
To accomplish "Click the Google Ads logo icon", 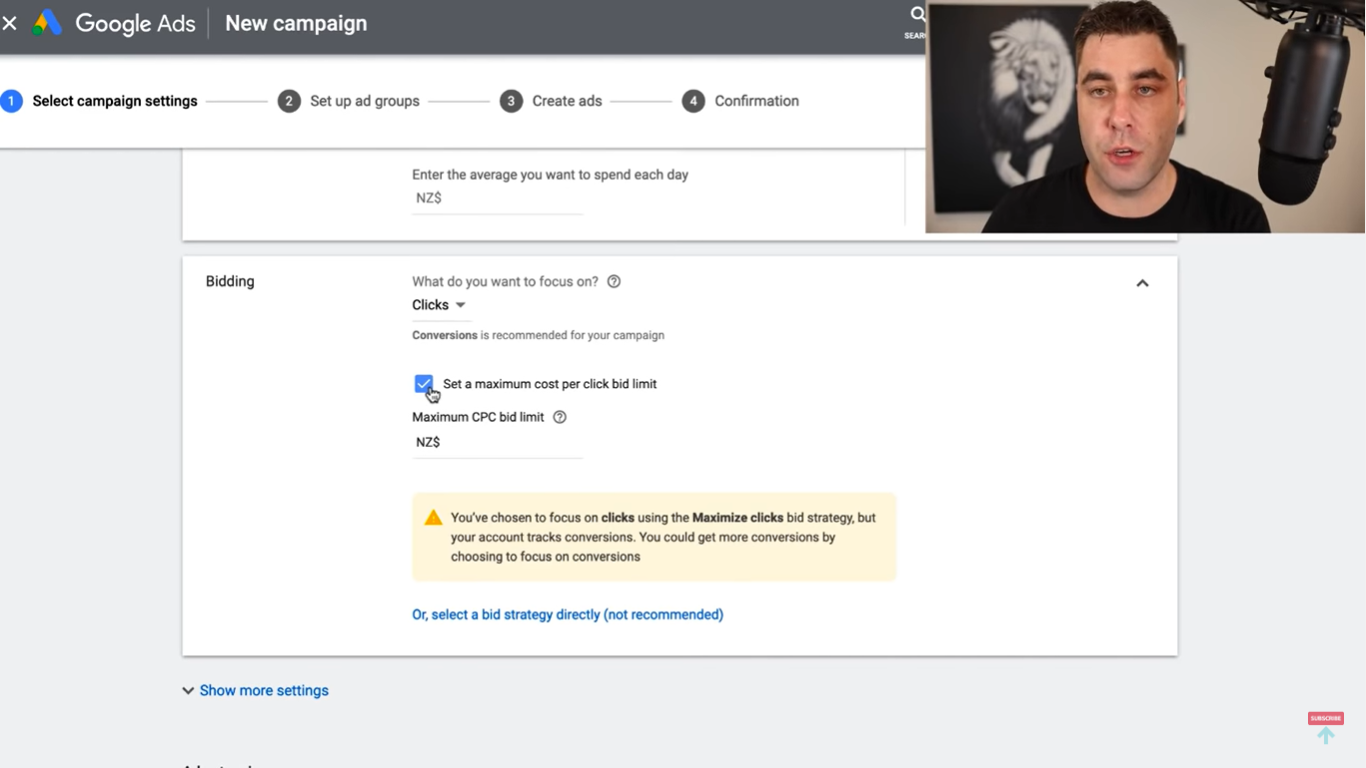I will pos(47,23).
